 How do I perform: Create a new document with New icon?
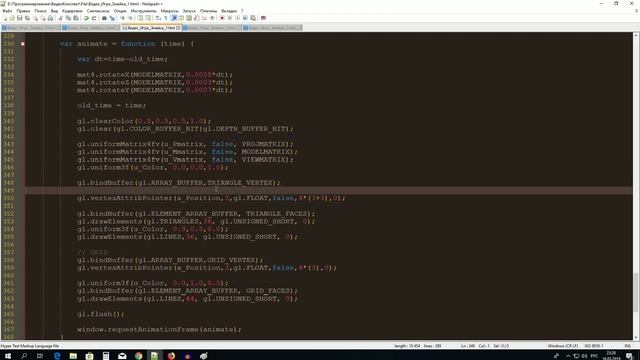point(5,18)
